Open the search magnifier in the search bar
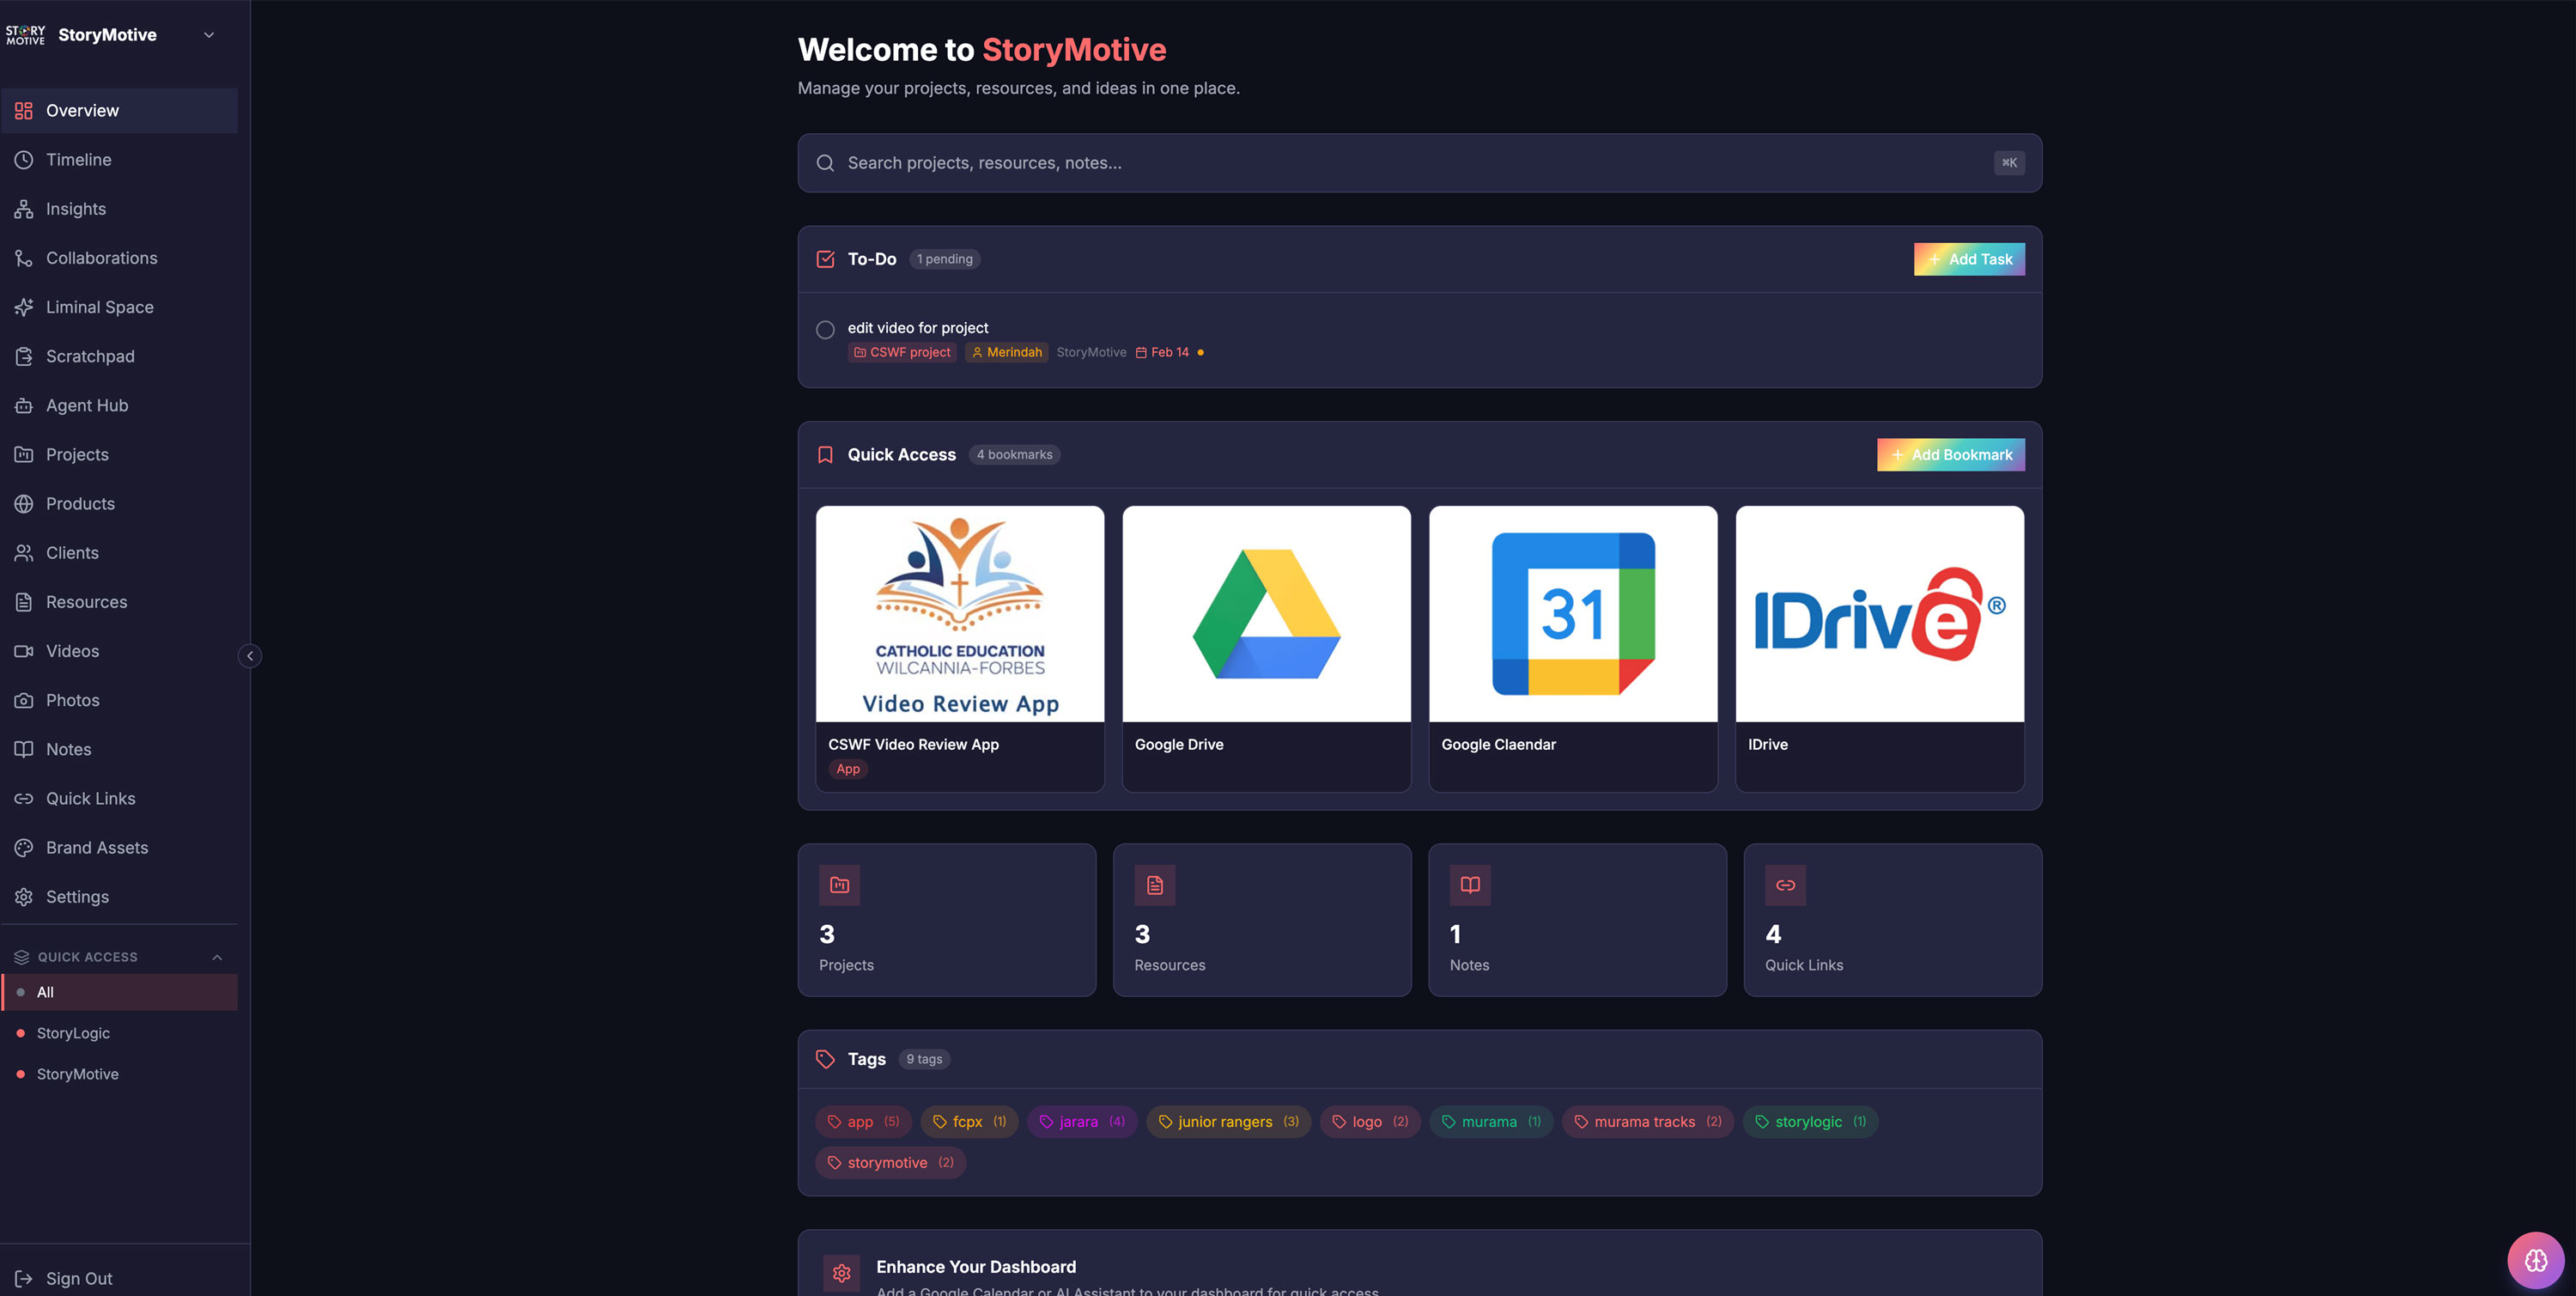The height and width of the screenshot is (1296, 2576). point(825,162)
